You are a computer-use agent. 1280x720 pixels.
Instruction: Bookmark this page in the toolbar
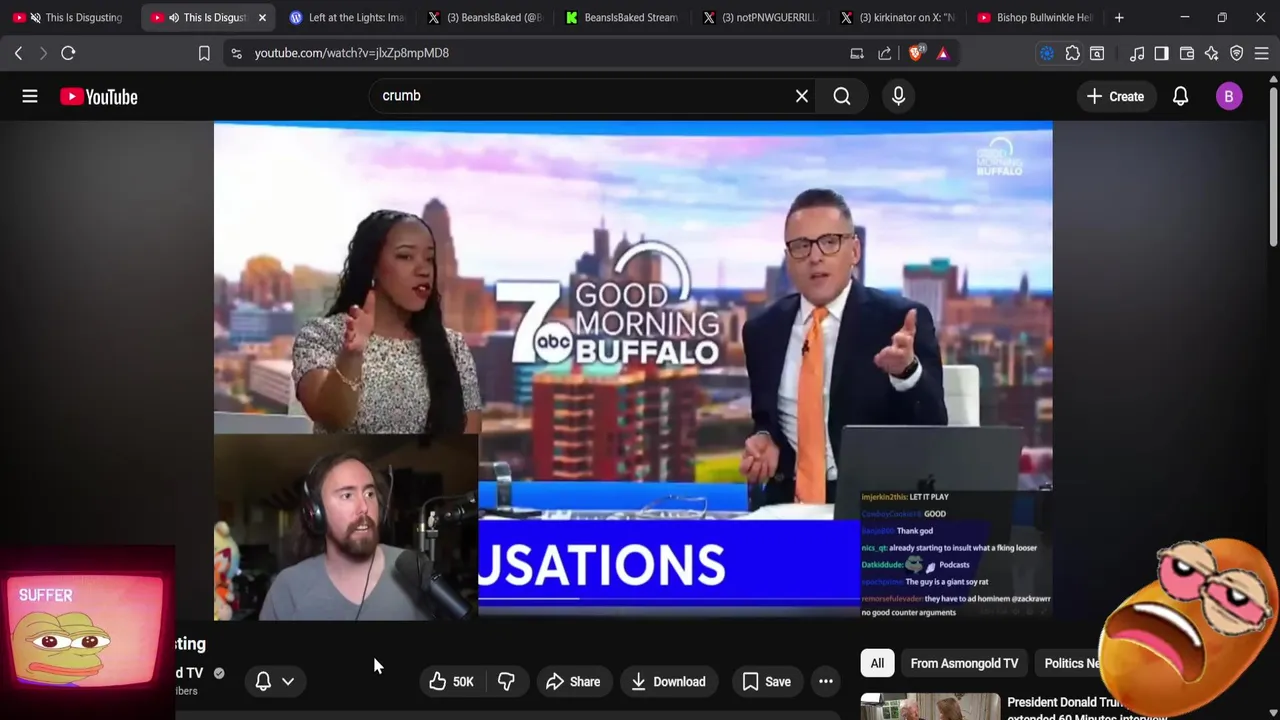pyautogui.click(x=204, y=53)
